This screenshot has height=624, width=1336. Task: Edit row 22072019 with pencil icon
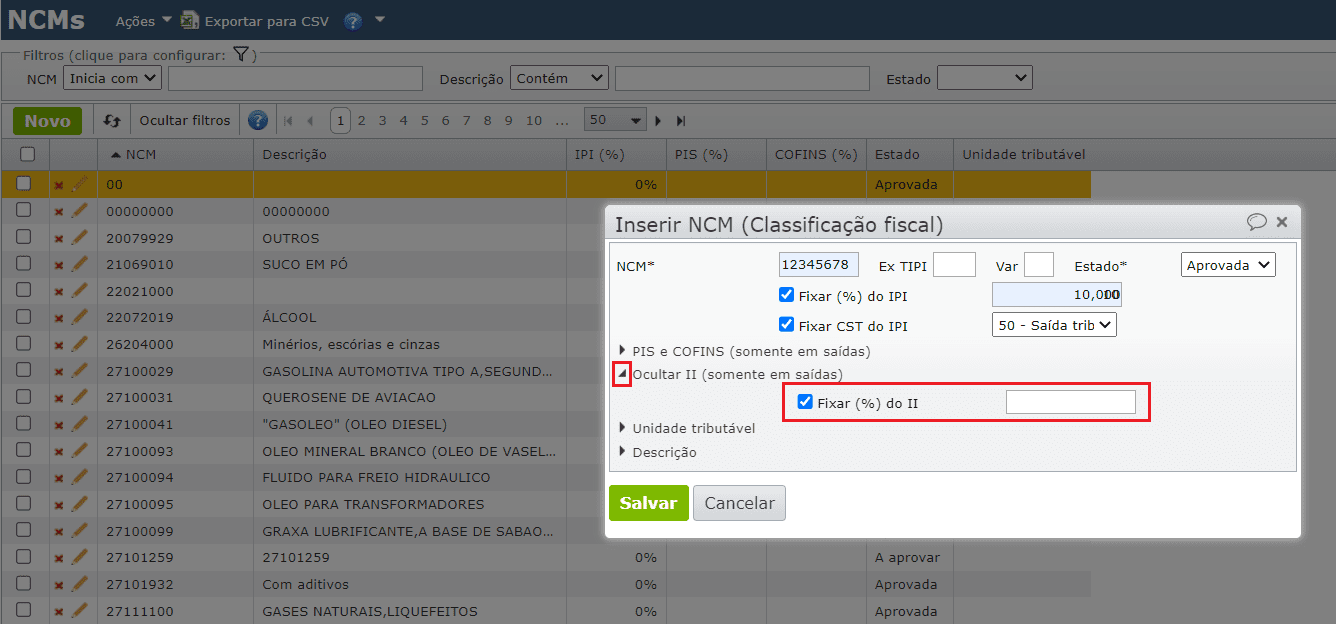tap(80, 317)
